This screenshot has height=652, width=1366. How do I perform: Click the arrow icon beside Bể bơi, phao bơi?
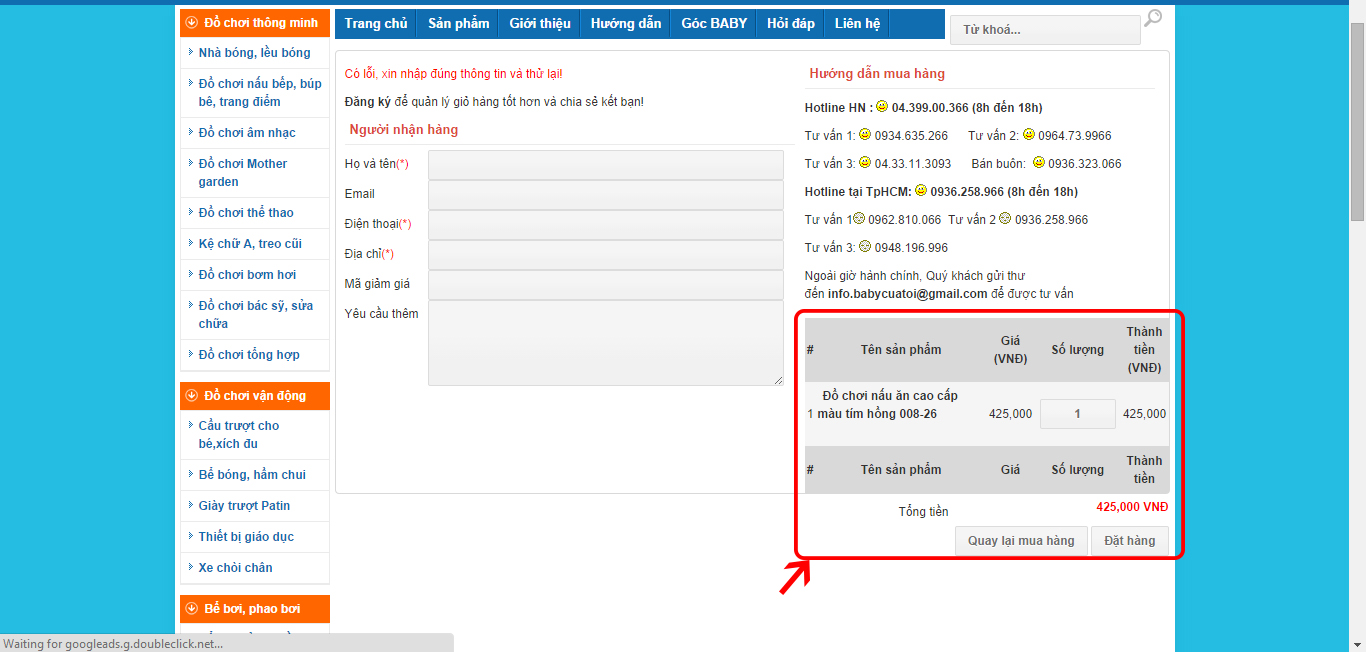tap(192, 609)
